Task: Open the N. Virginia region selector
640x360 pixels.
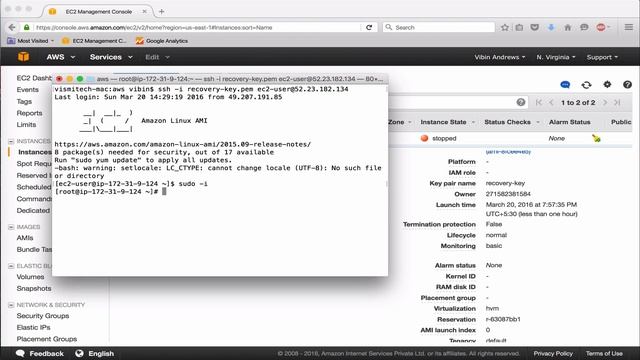Action: [556, 57]
